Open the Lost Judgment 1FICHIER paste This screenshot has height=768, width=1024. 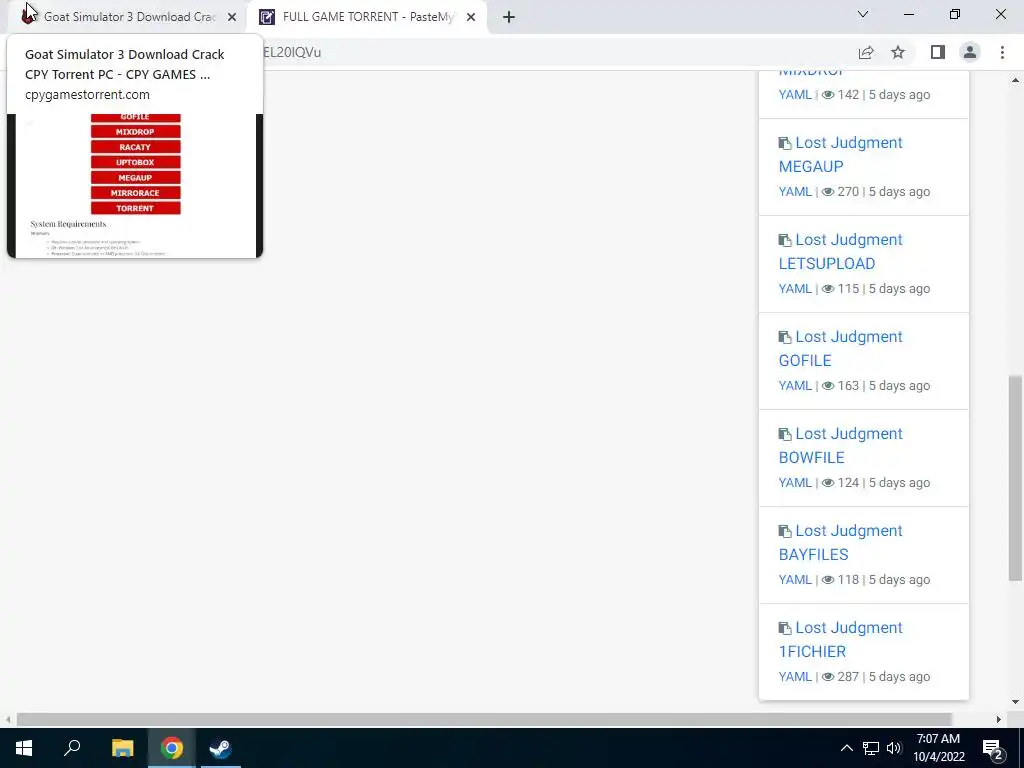coord(841,639)
